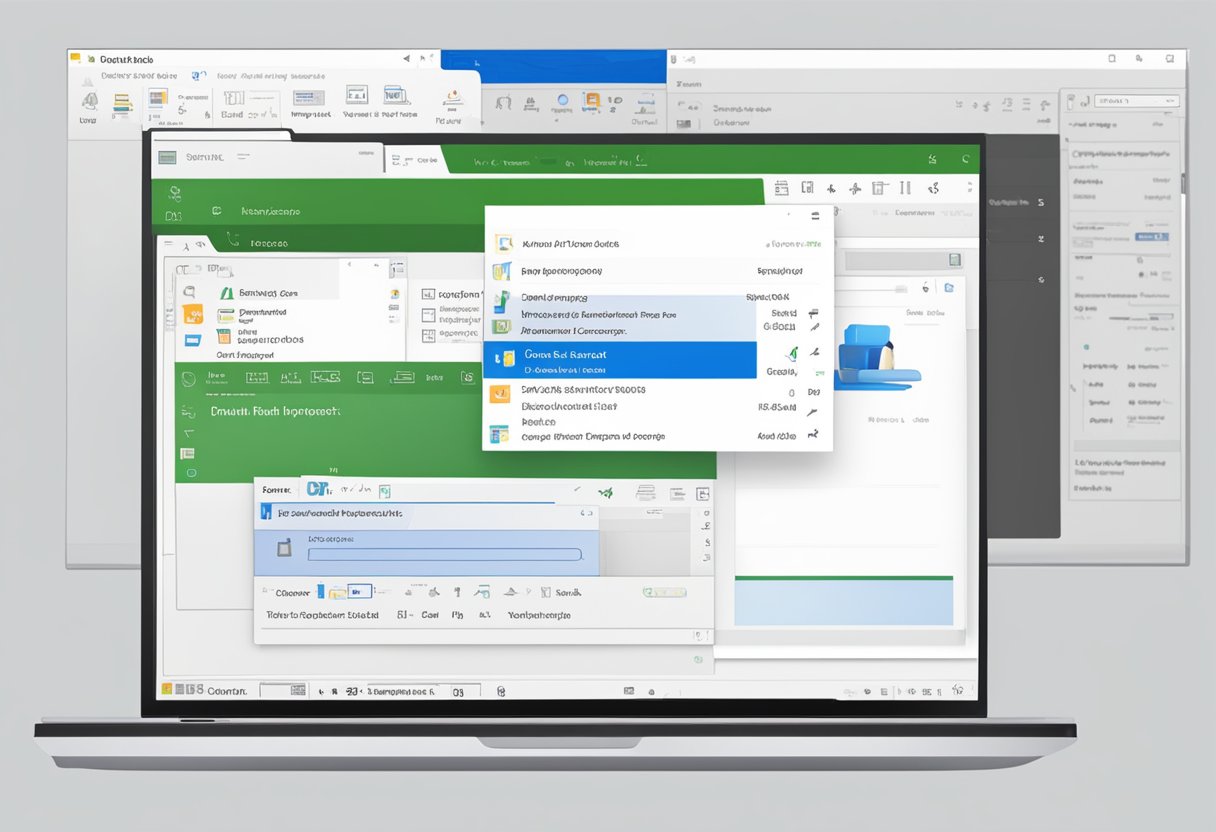
Task: Click the orange icon in top background ribbon
Action: [x=592, y=100]
